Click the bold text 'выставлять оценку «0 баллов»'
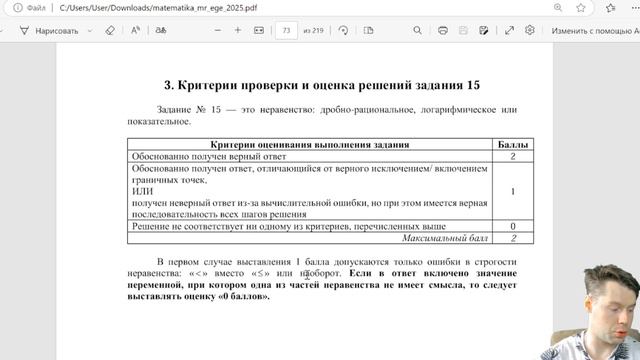Image resolution: width=640 pixels, height=360 pixels. (198, 296)
